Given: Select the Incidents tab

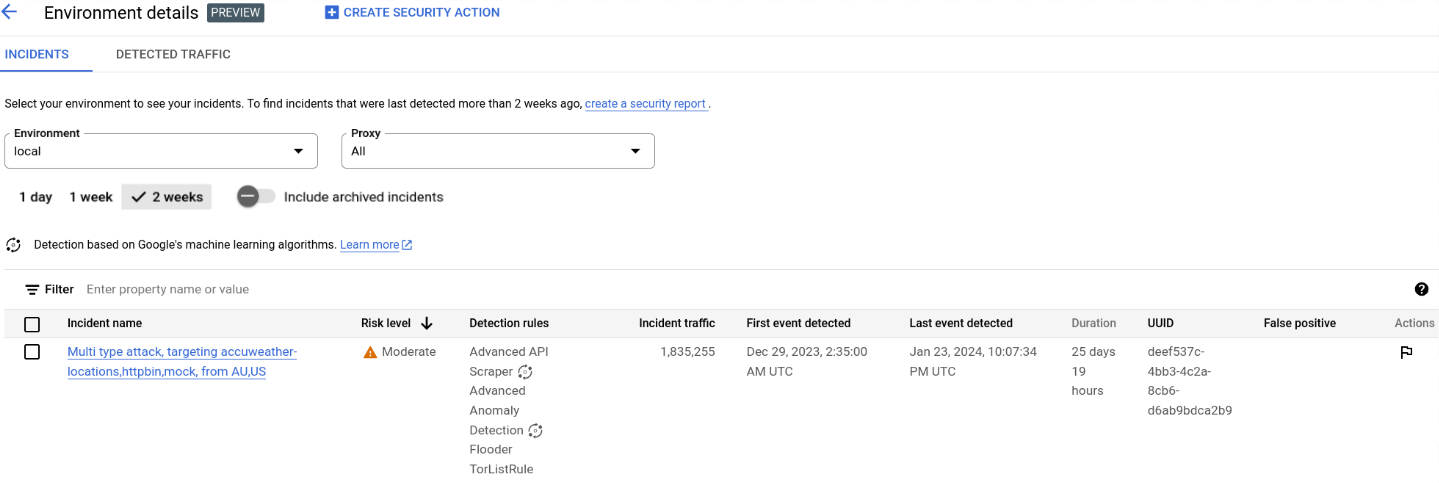Looking at the screenshot, I should tap(37, 54).
